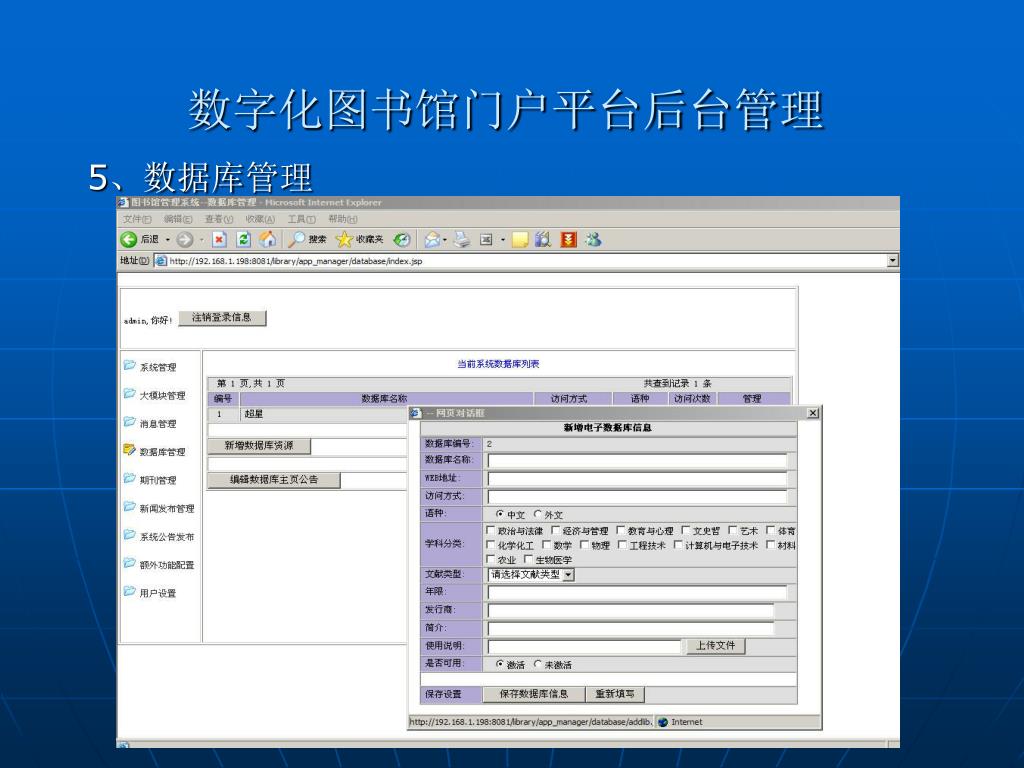The image size is (1024, 768).
Task: Click the Research books toolbar icon
Action: 543,240
